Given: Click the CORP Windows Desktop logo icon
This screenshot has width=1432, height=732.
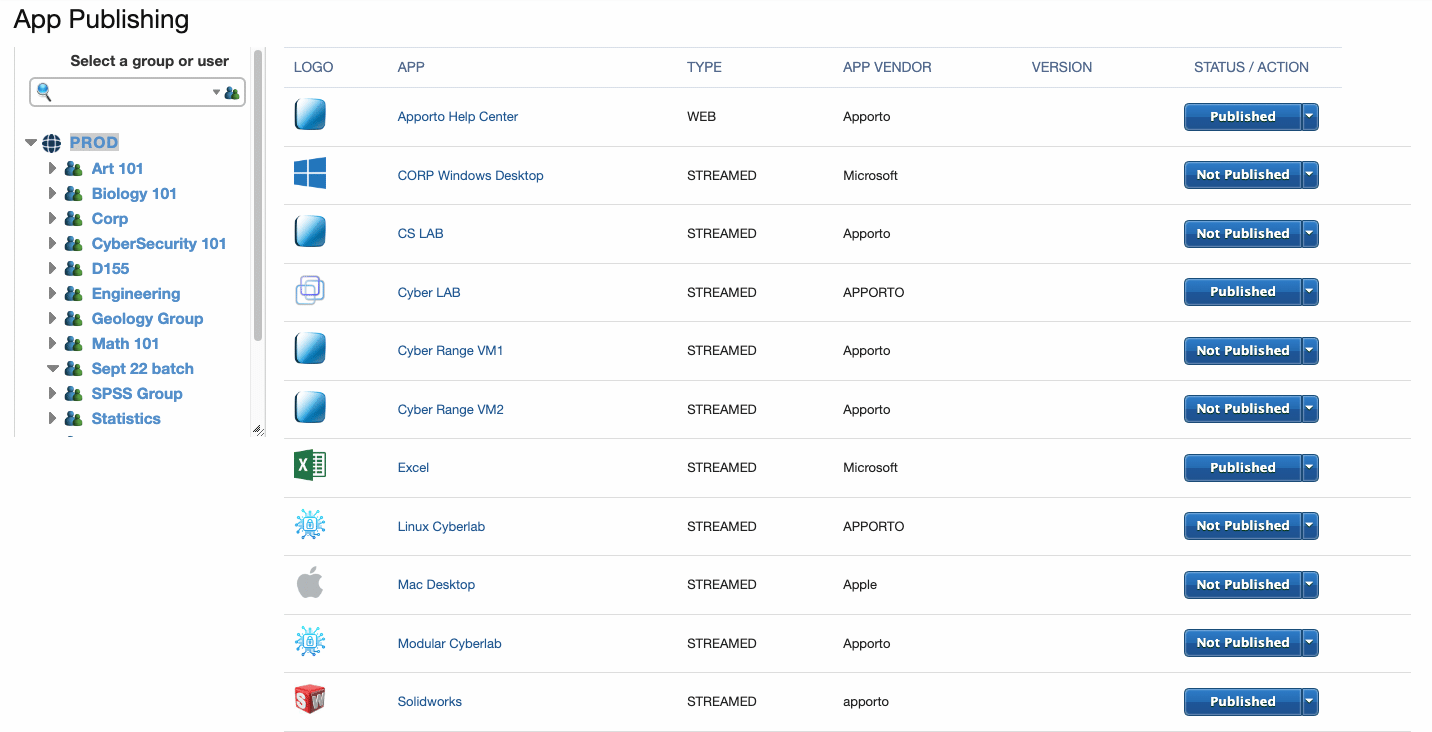Looking at the screenshot, I should click(310, 173).
